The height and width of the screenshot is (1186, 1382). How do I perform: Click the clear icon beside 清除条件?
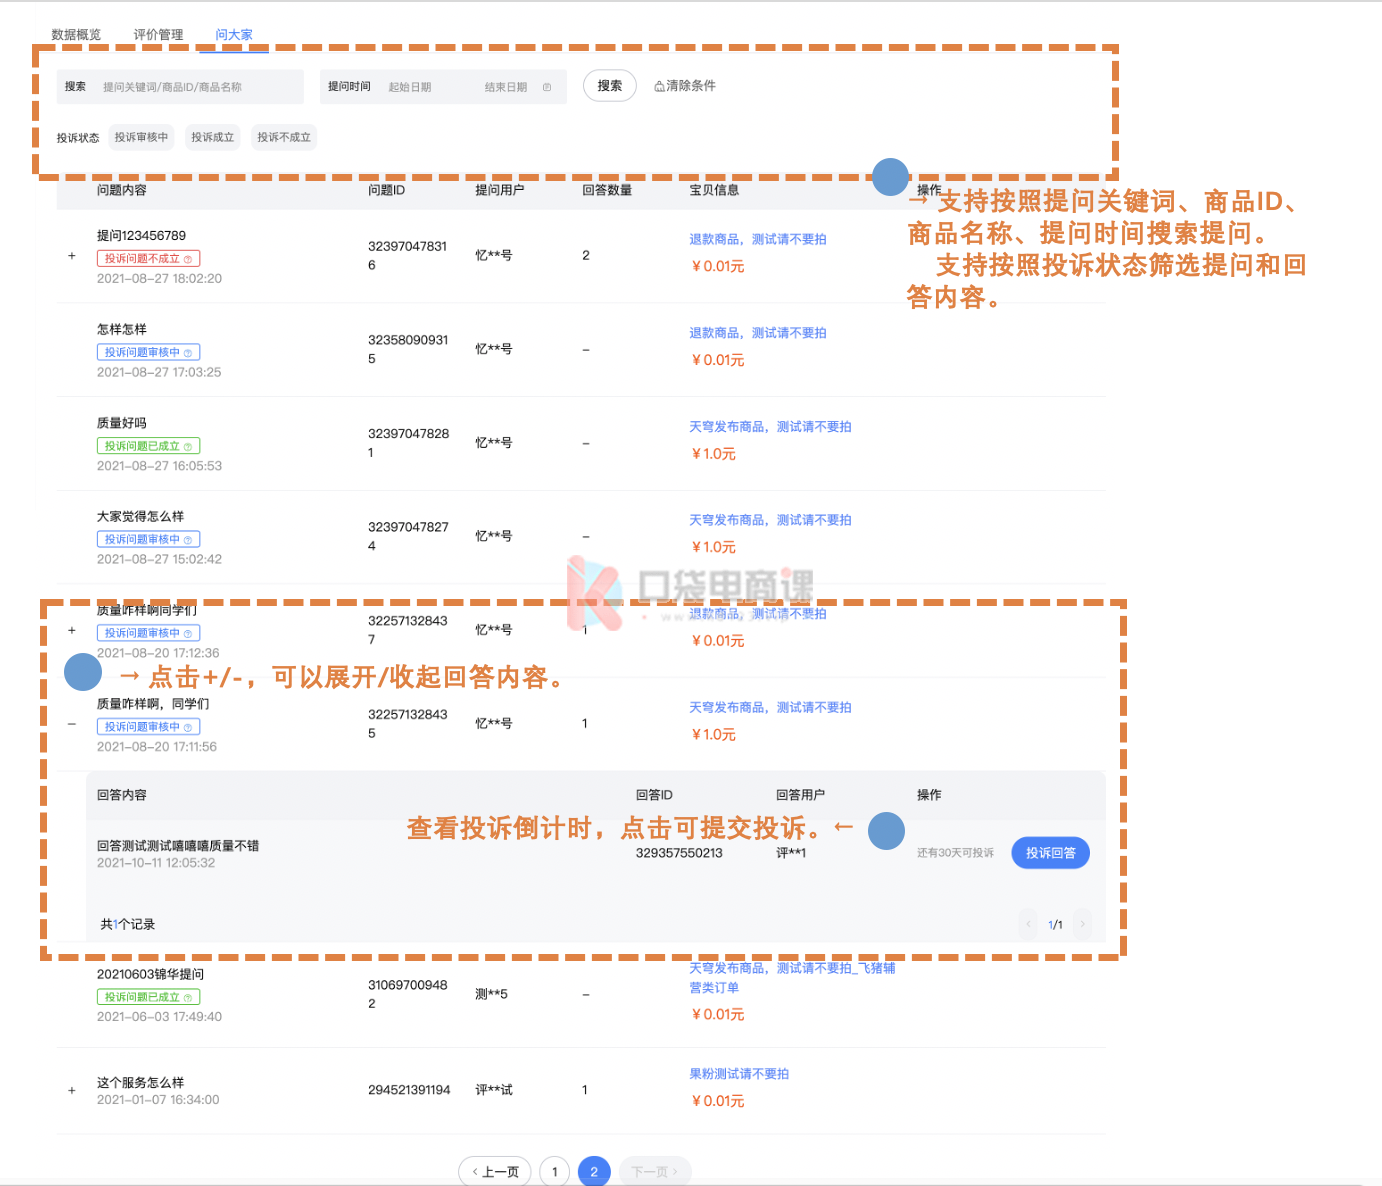pos(659,86)
